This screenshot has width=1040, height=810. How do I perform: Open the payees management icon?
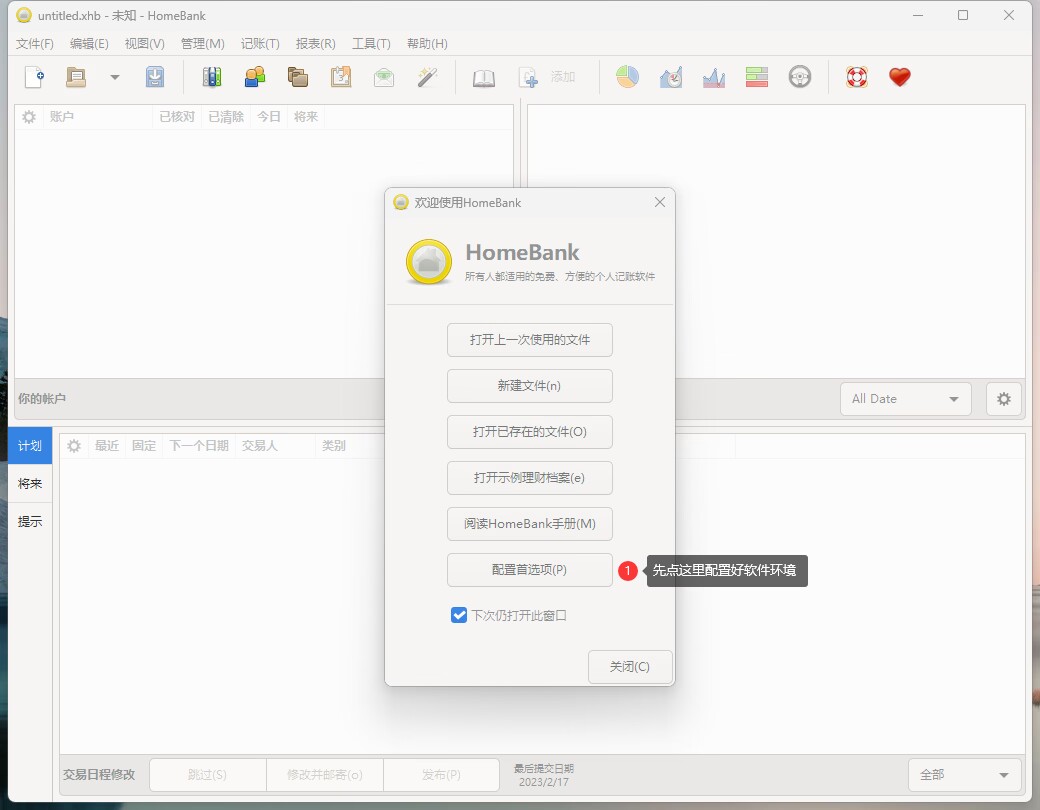pyautogui.click(x=255, y=77)
